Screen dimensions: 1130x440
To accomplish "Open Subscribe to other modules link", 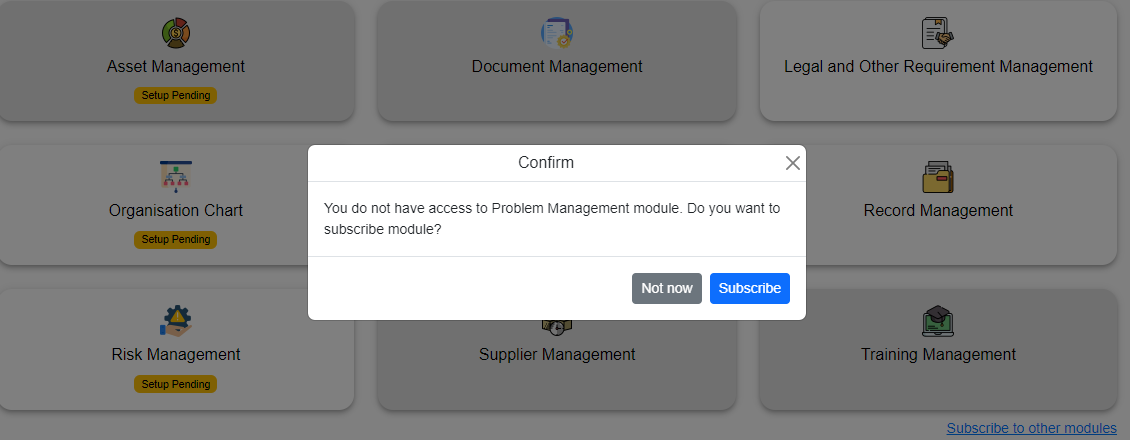I will 1031,428.
